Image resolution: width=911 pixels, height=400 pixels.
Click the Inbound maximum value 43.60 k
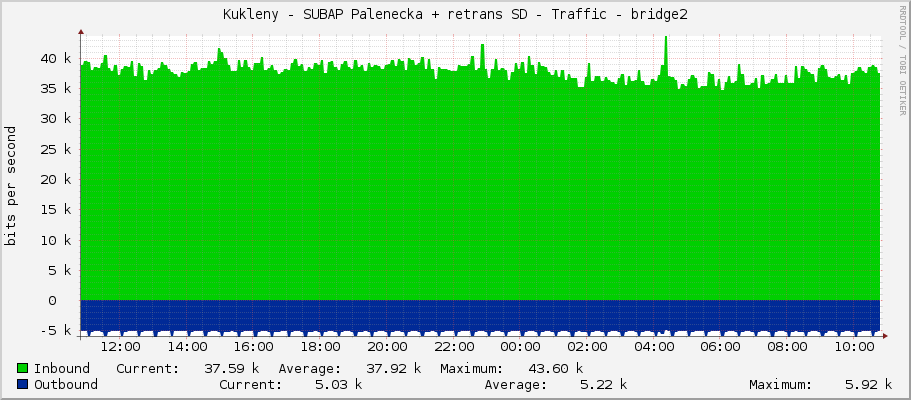tap(555, 368)
